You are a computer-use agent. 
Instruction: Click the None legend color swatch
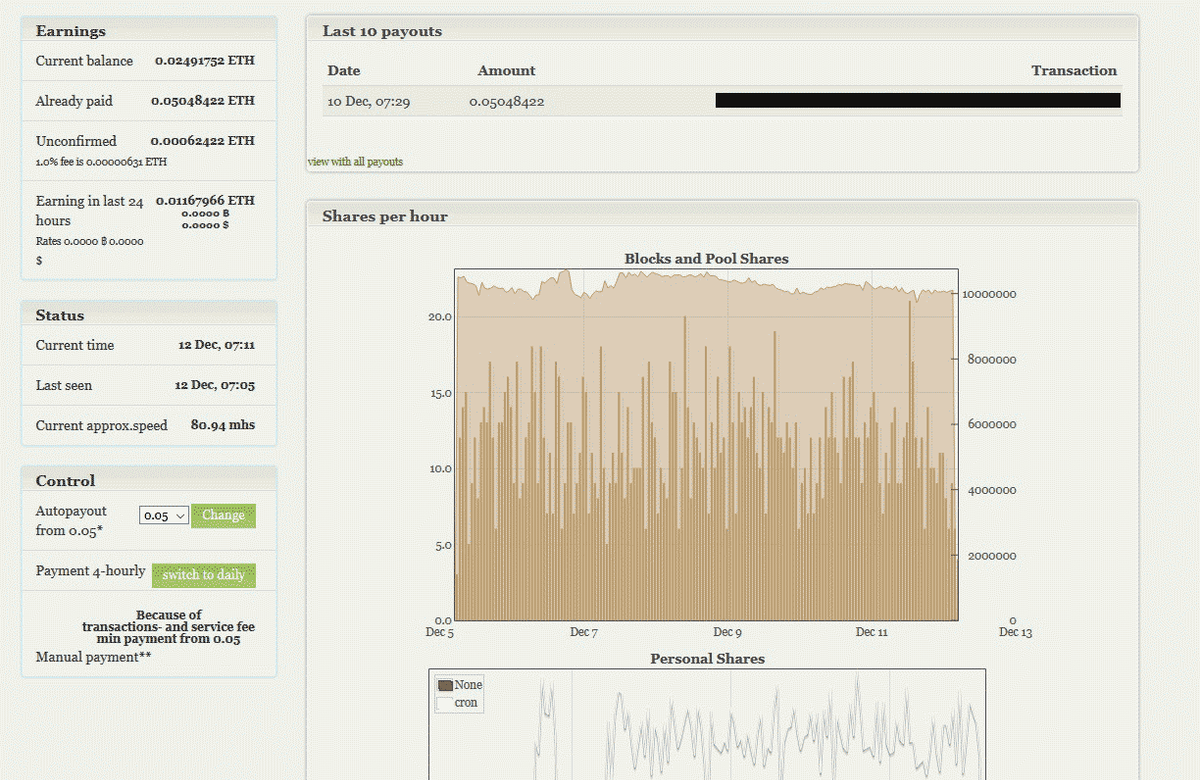(x=445, y=685)
